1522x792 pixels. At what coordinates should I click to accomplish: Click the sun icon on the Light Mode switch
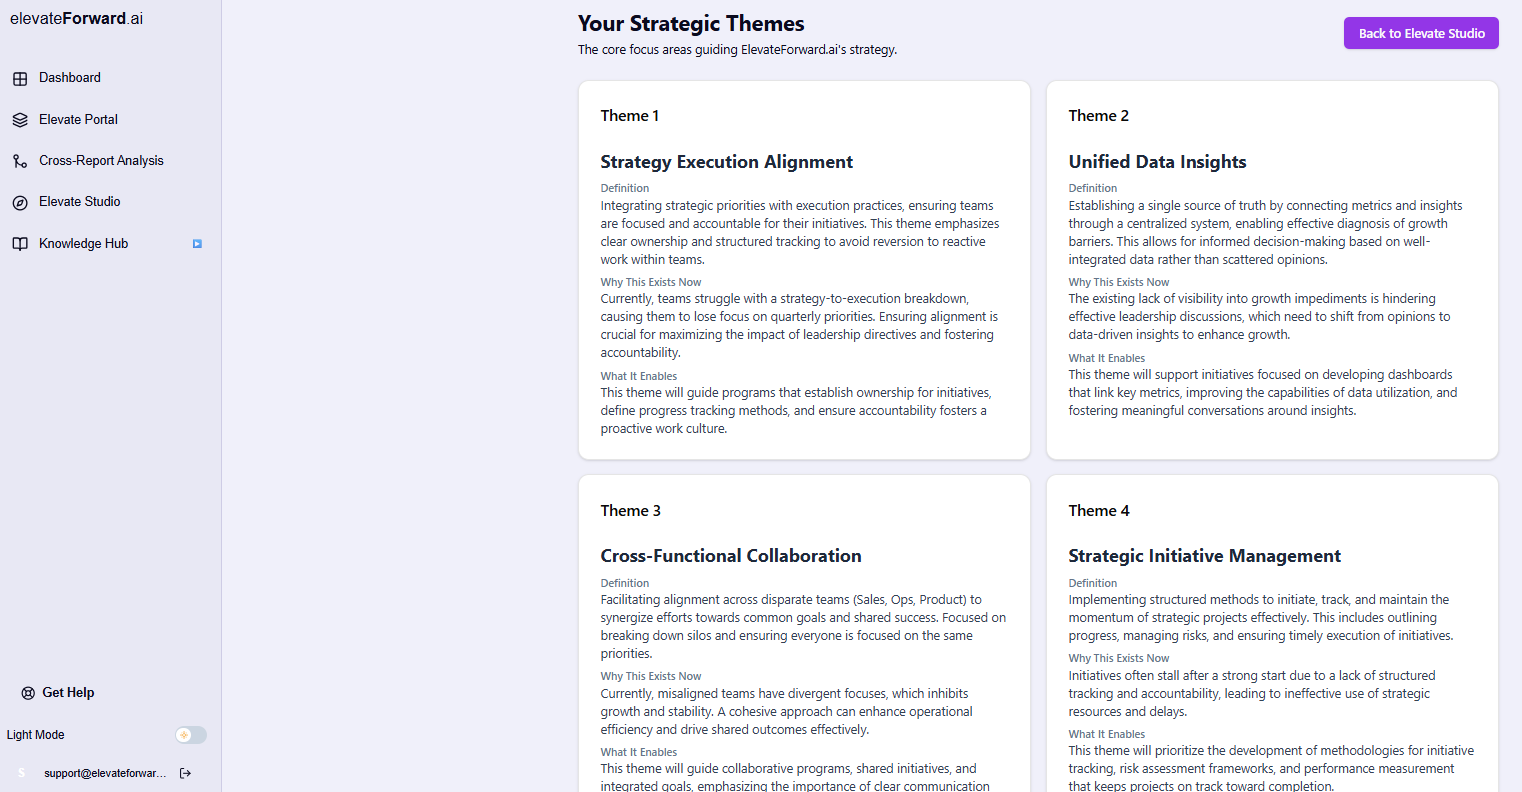coord(184,735)
